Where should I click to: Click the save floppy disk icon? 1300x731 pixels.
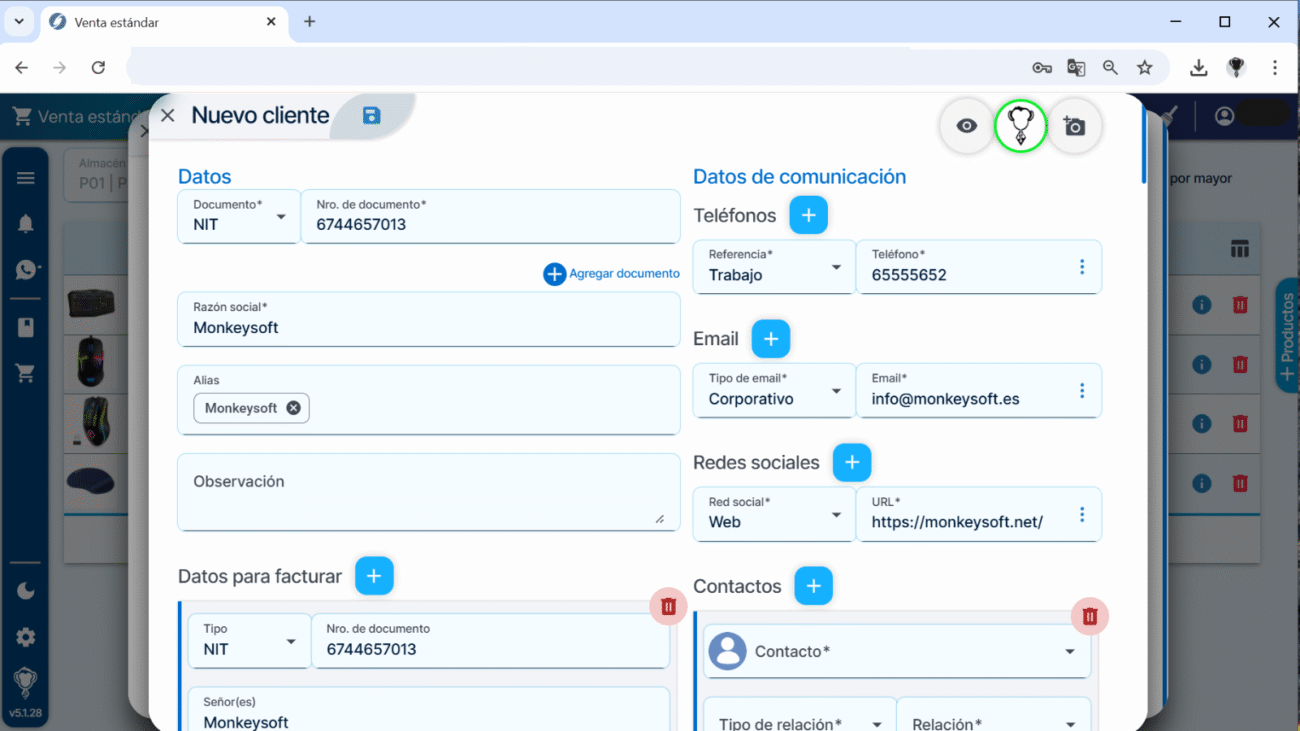(x=371, y=116)
